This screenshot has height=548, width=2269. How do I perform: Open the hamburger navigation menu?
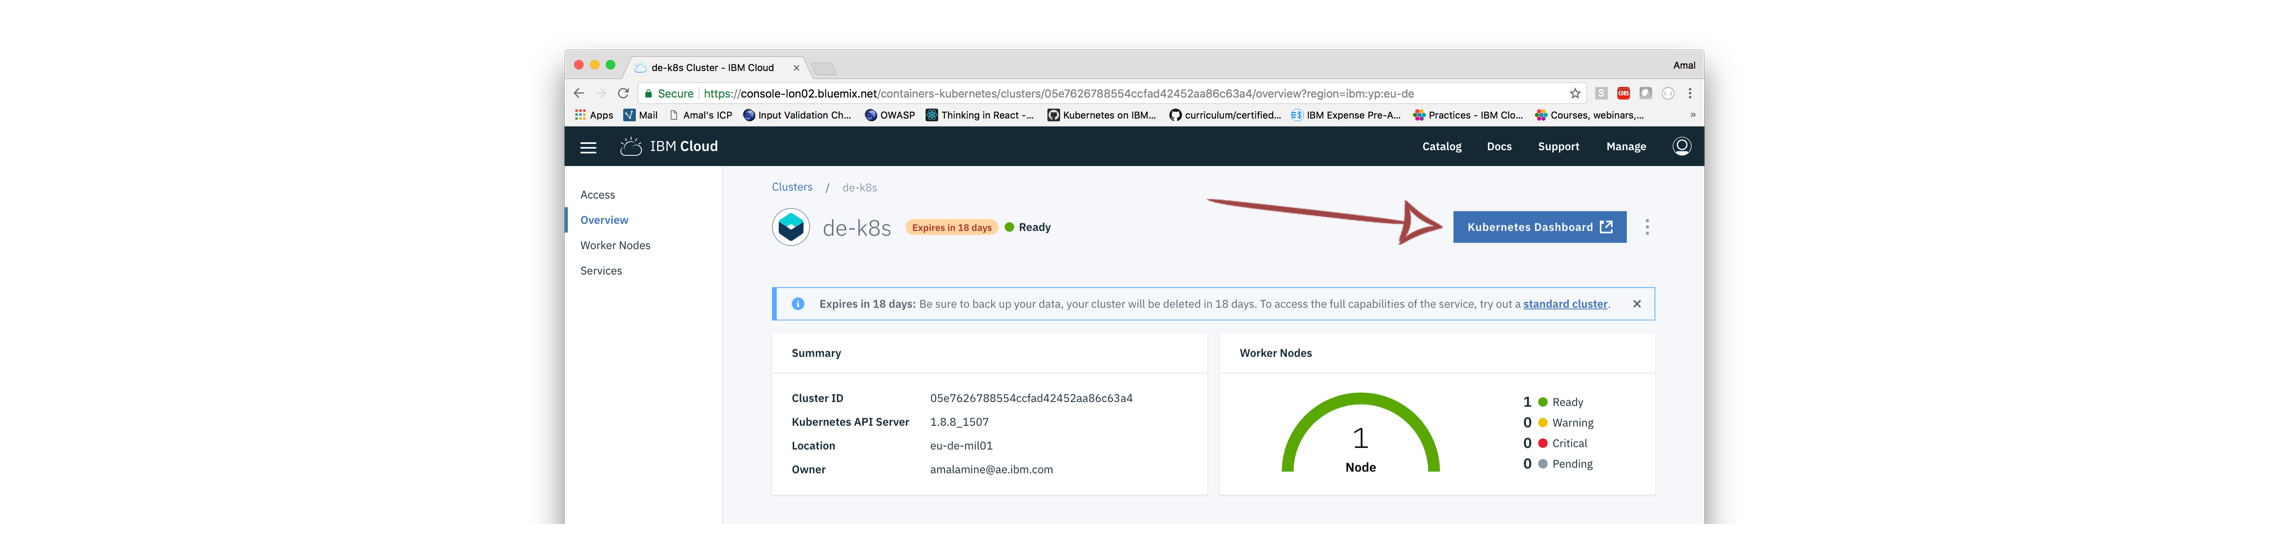point(588,147)
